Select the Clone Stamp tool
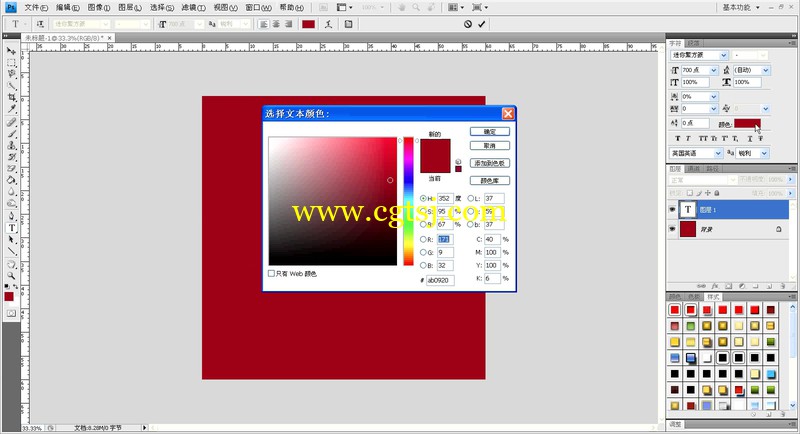The image size is (800, 434). (x=11, y=146)
